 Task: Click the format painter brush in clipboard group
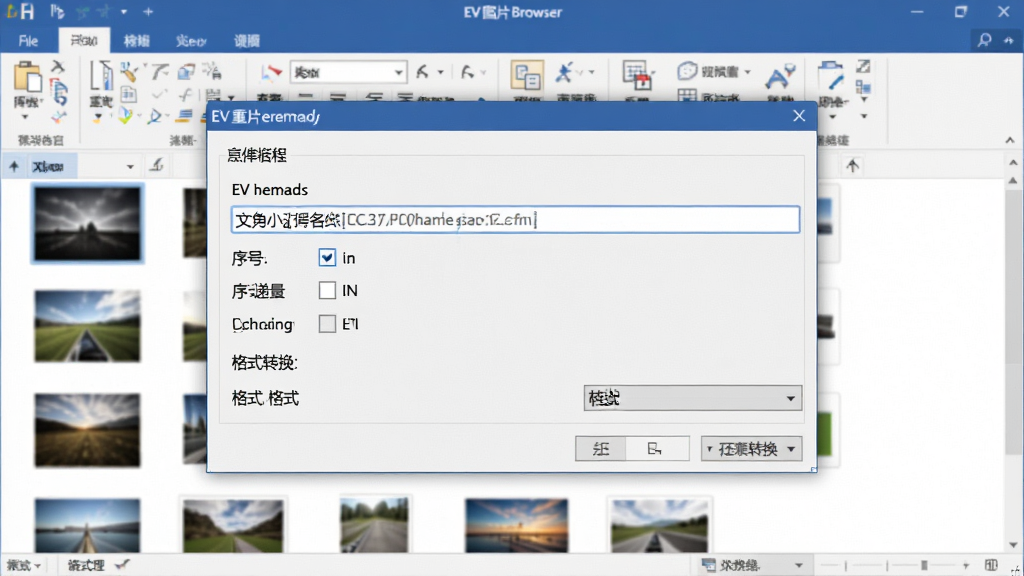click(59, 118)
